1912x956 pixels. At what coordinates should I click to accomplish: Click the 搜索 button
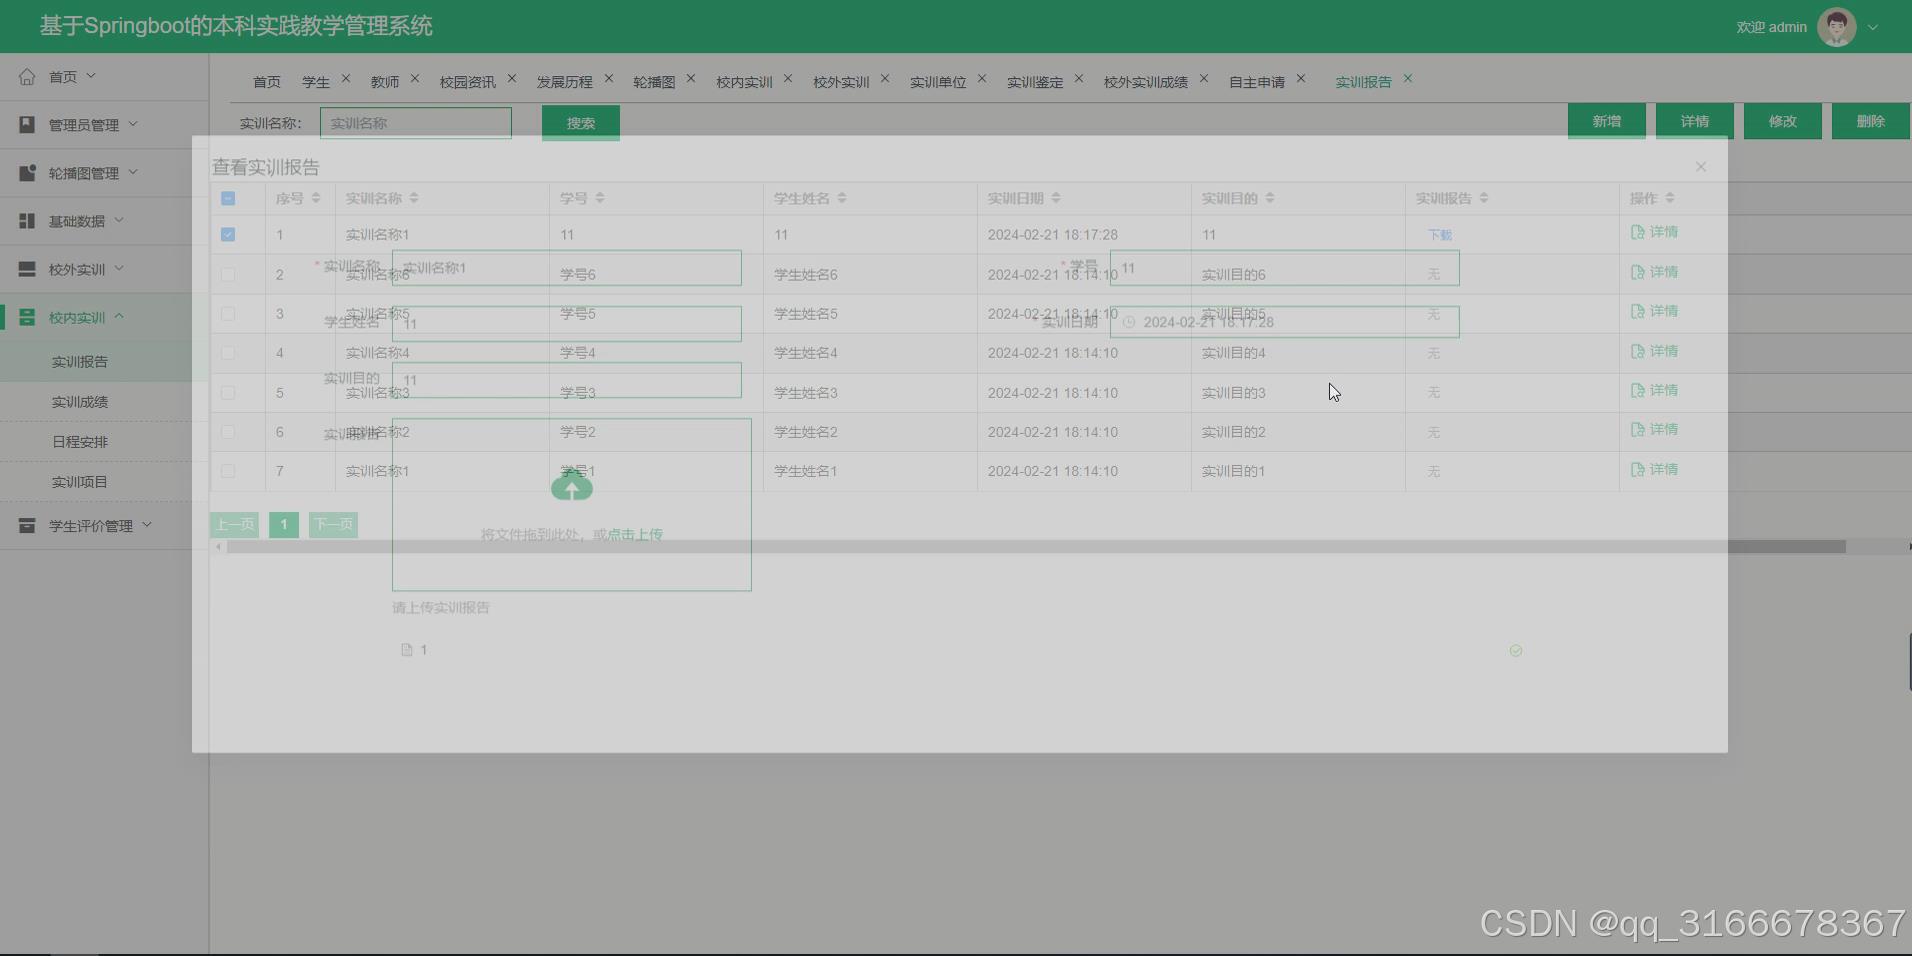(579, 122)
